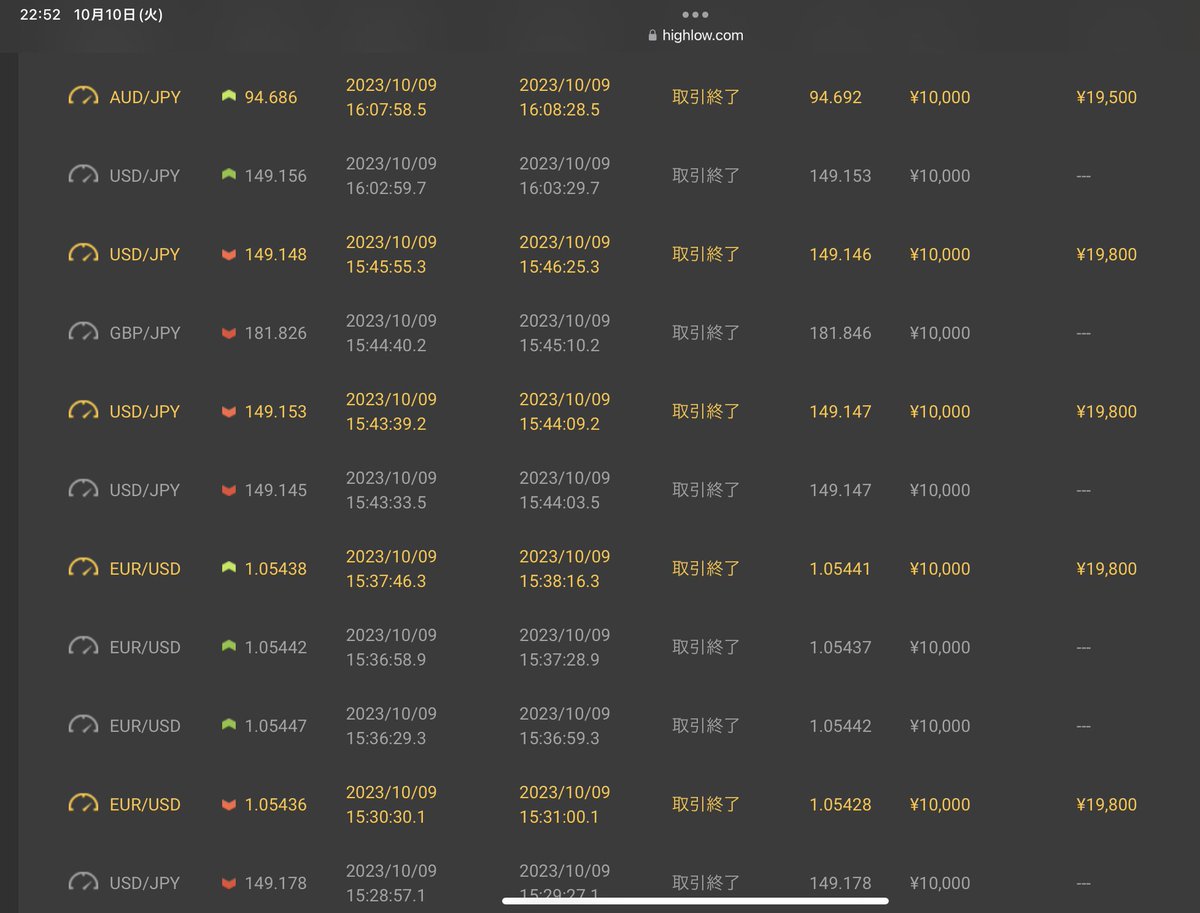Click green up arrow beside 94.686
Screen dimensions: 1200x913
[229, 97]
